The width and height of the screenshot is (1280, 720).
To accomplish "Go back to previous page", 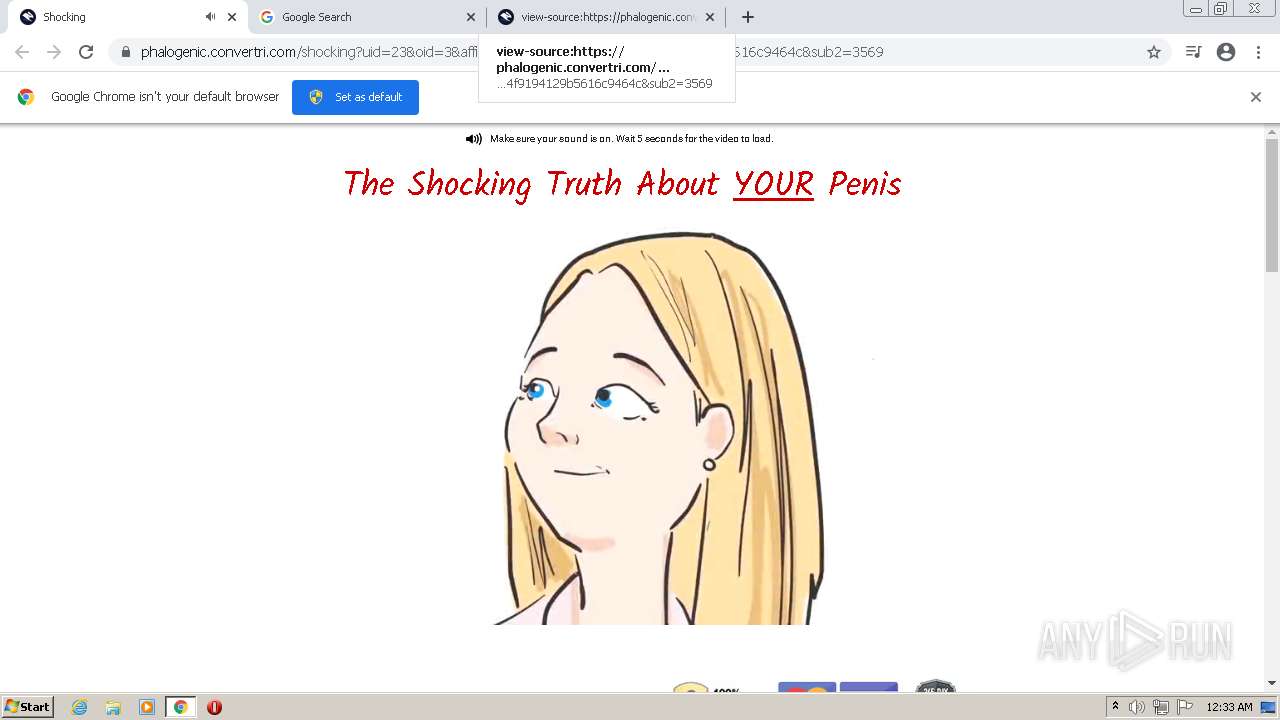I will tap(22, 52).
